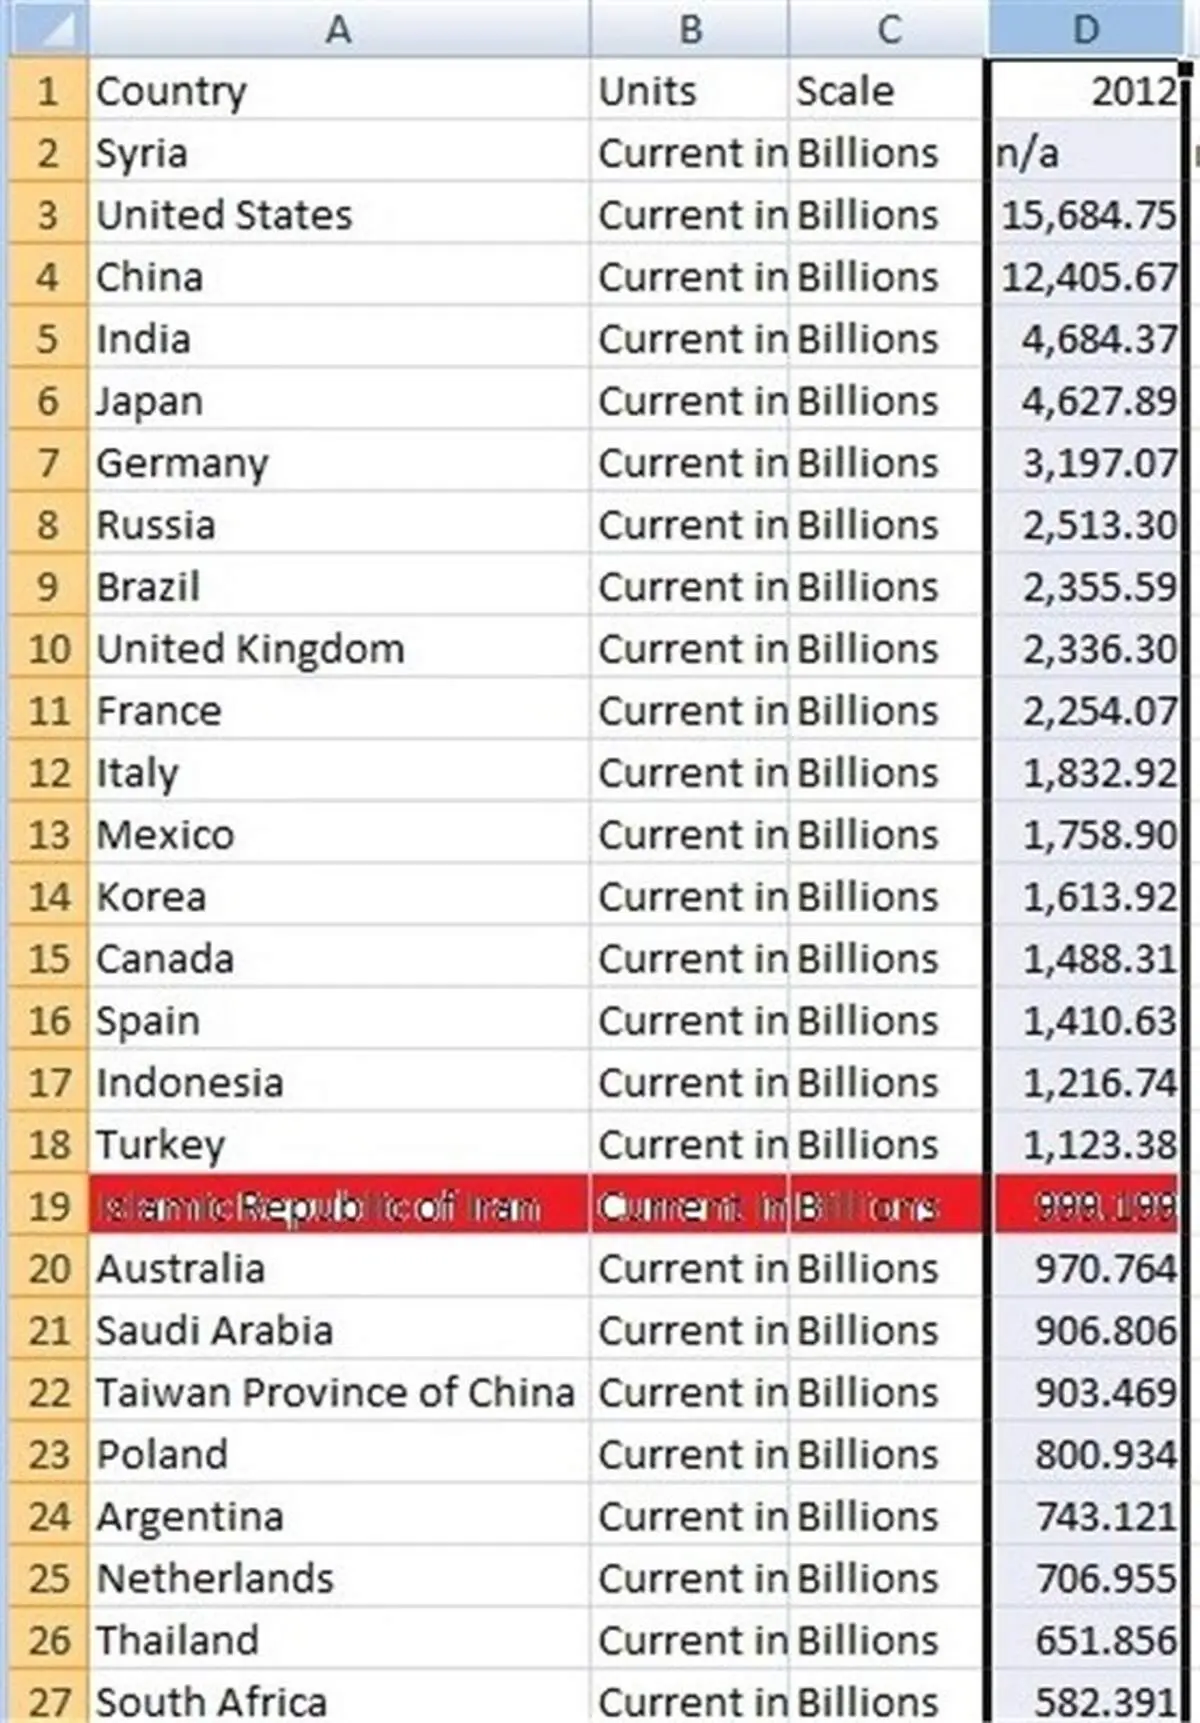
Task: Click the Units header cell
Action: pos(690,90)
